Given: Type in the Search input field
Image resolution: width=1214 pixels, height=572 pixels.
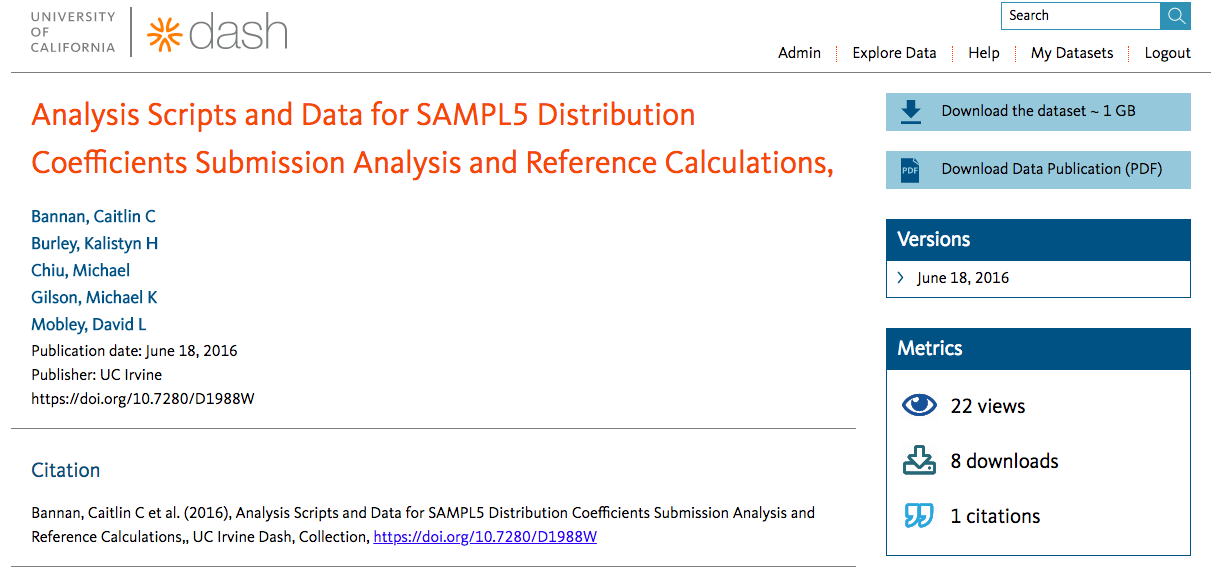Looking at the screenshot, I should [1080, 16].
